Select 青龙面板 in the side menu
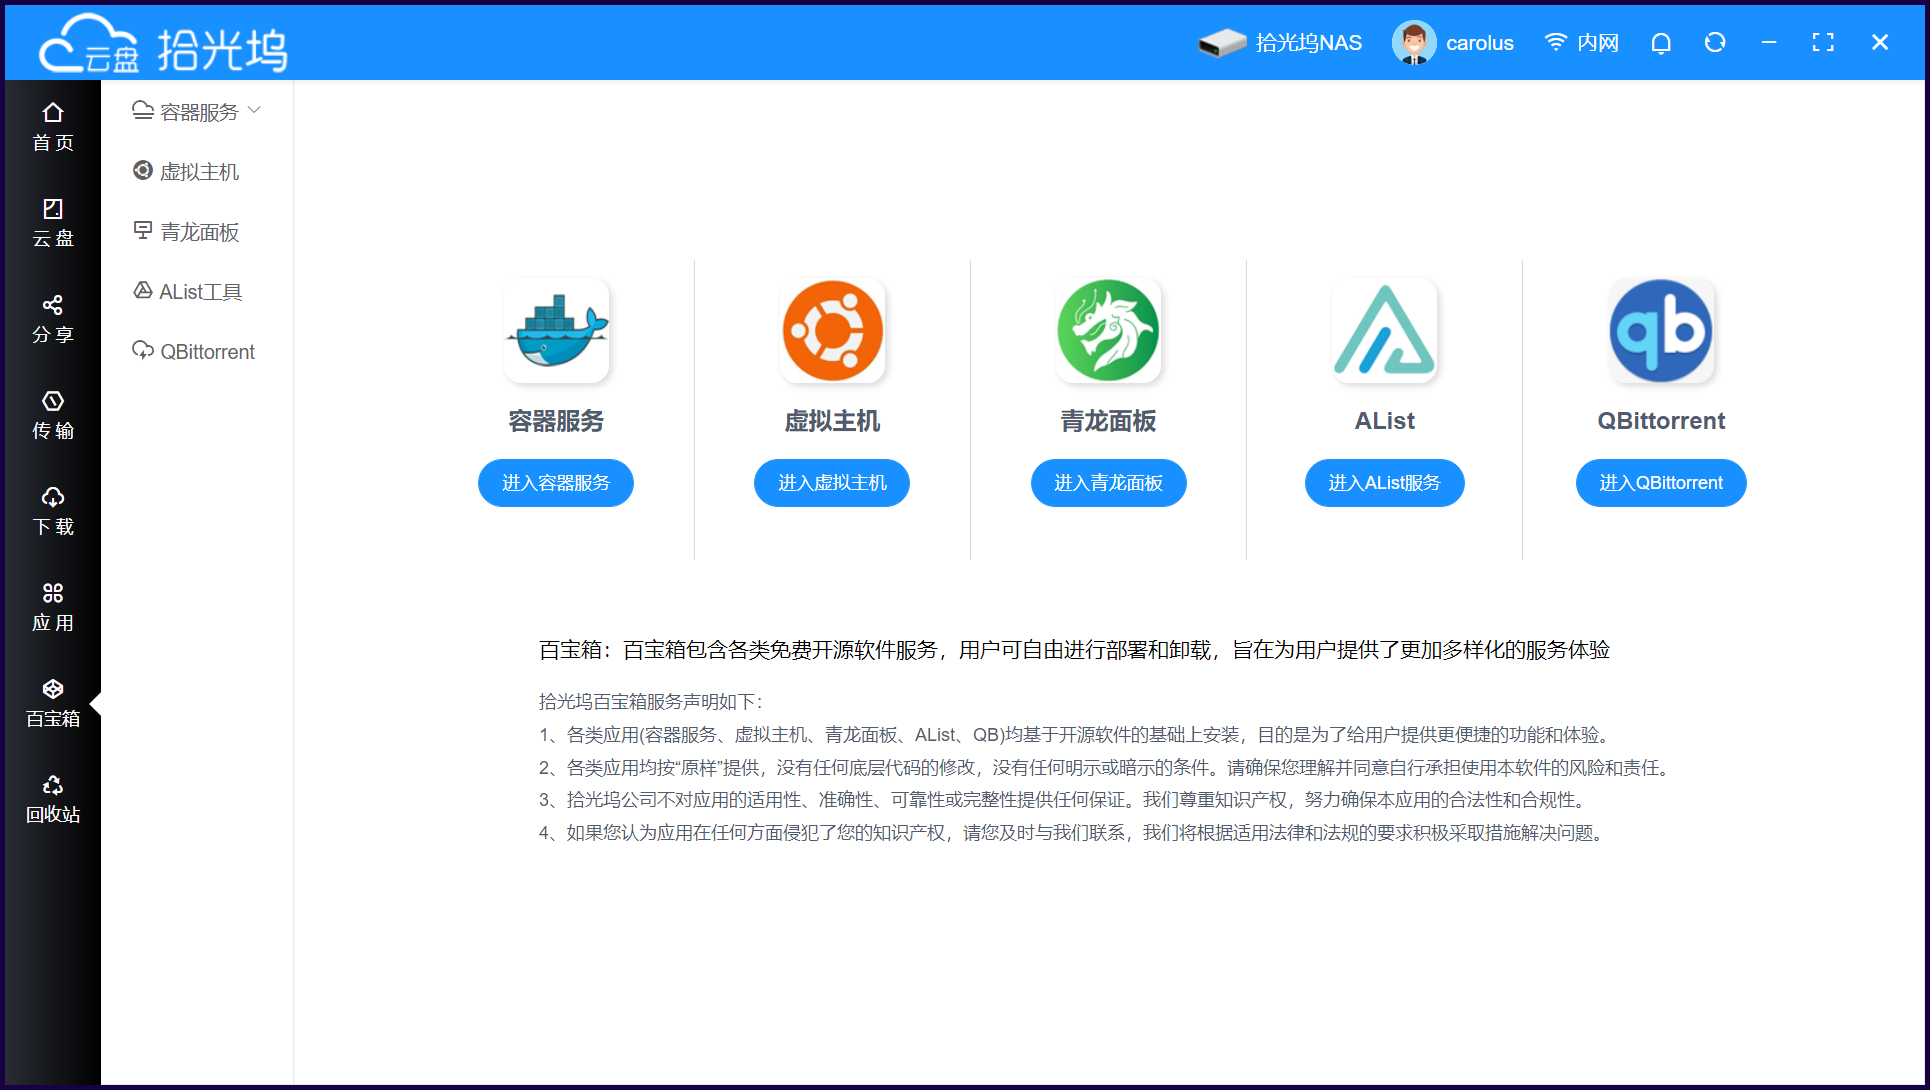 [x=186, y=232]
